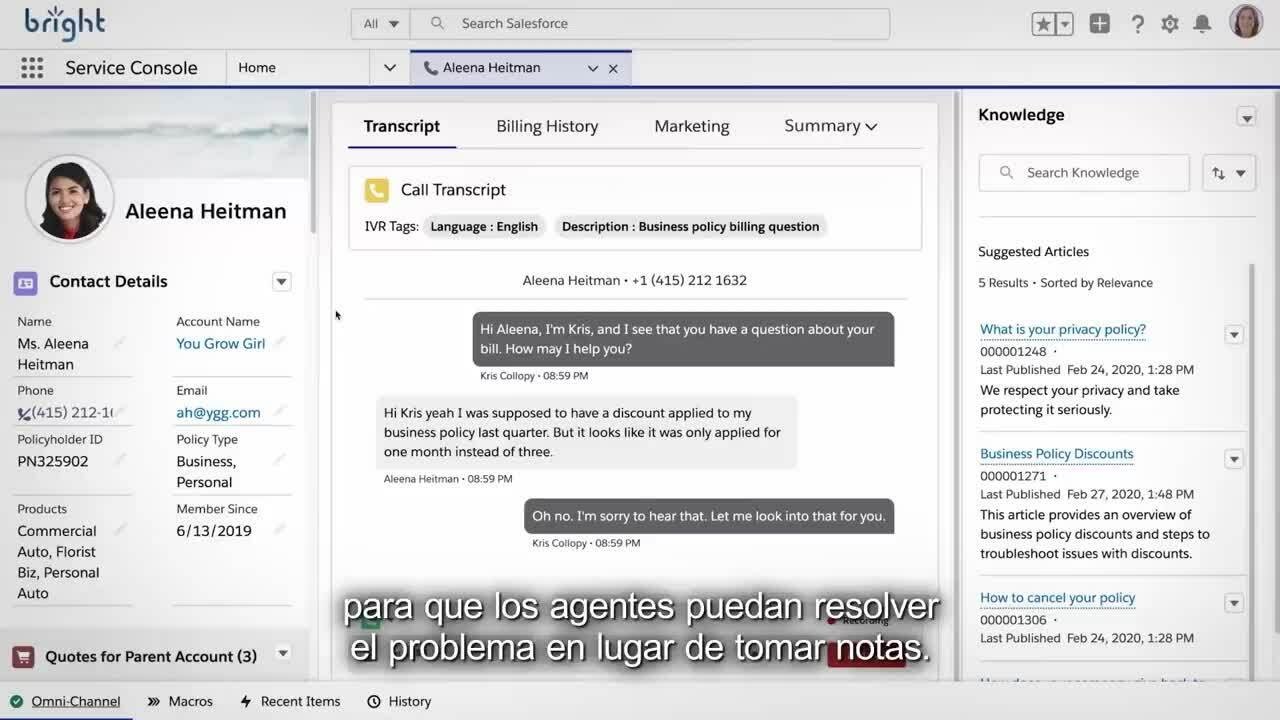This screenshot has height=720, width=1280.
Task: Click Aleena Heitman's profile photo
Action: 70,199
